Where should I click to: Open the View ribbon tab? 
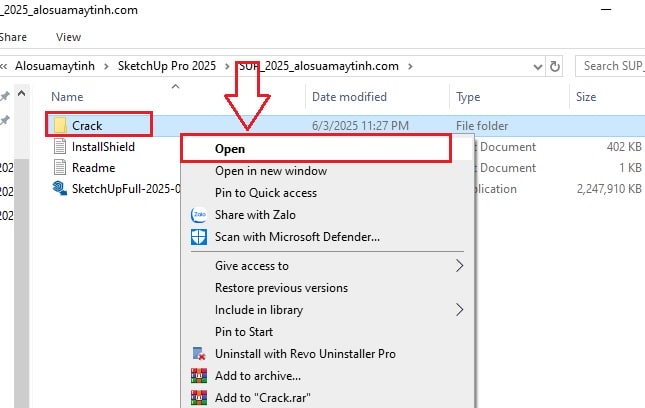(68, 37)
